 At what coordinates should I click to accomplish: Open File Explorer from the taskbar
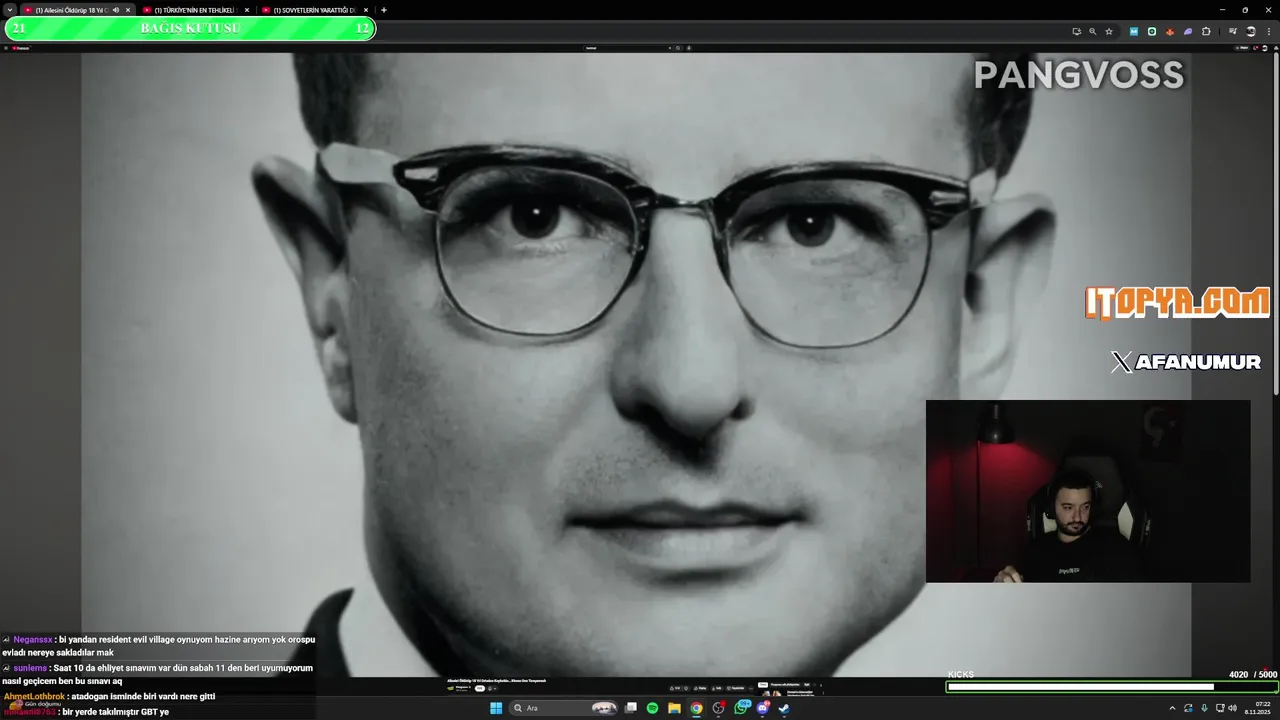[x=674, y=708]
